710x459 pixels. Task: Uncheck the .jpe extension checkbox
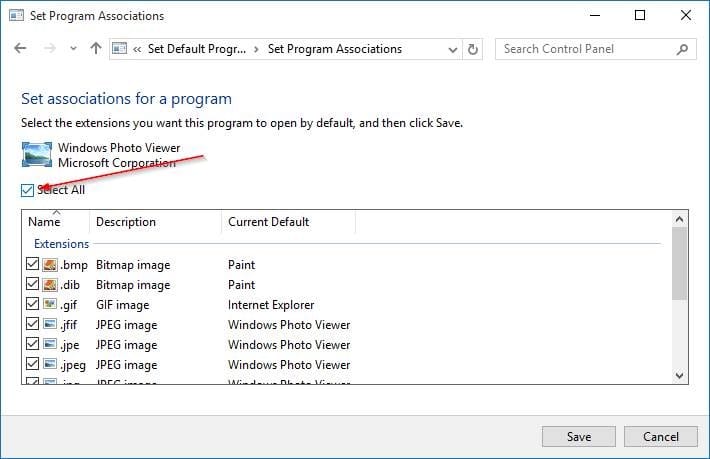coord(32,344)
